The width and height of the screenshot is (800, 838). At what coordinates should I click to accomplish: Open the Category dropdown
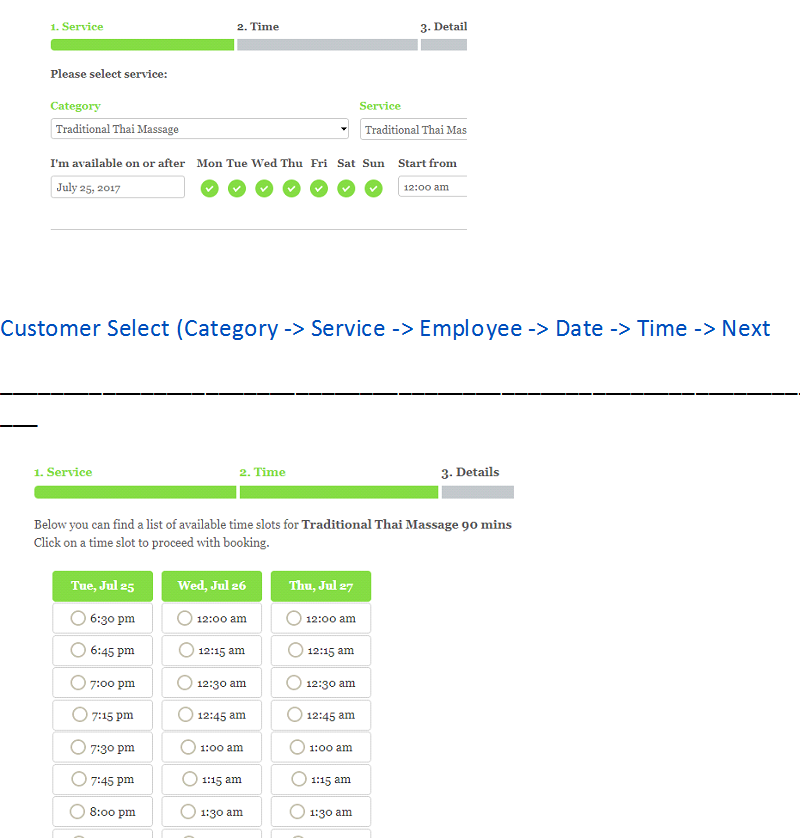click(200, 129)
